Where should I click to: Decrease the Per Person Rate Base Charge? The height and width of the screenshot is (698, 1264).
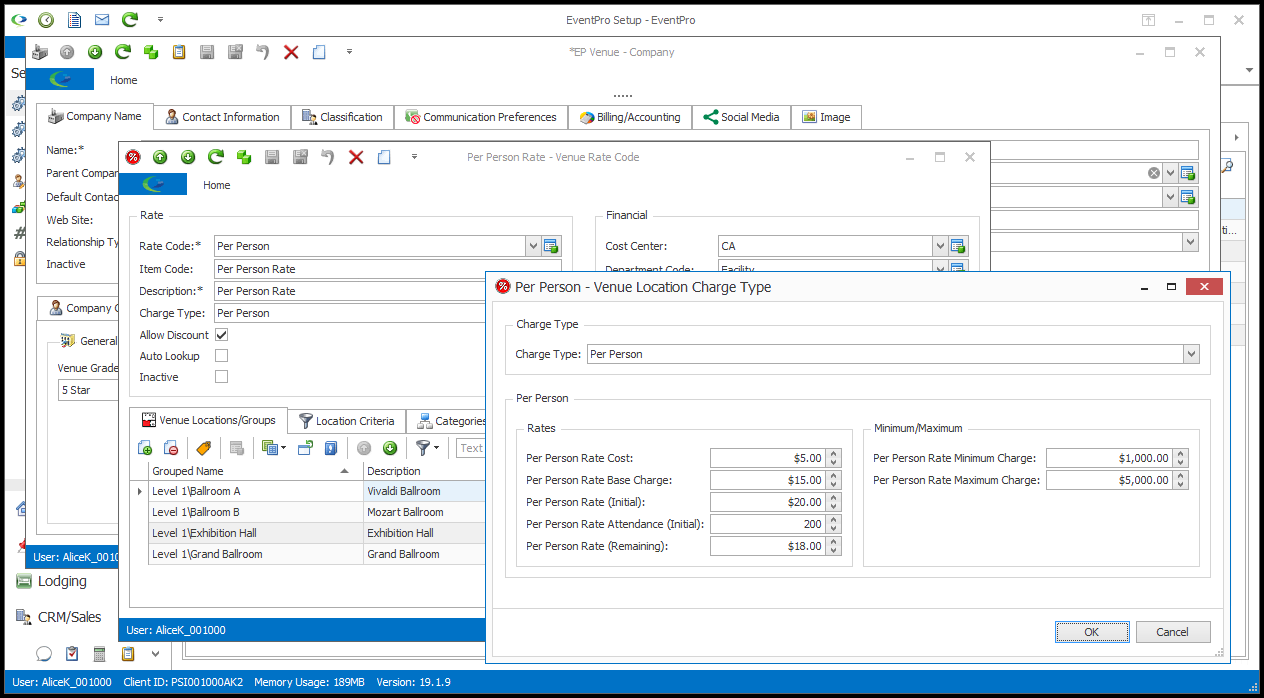pyautogui.click(x=834, y=485)
